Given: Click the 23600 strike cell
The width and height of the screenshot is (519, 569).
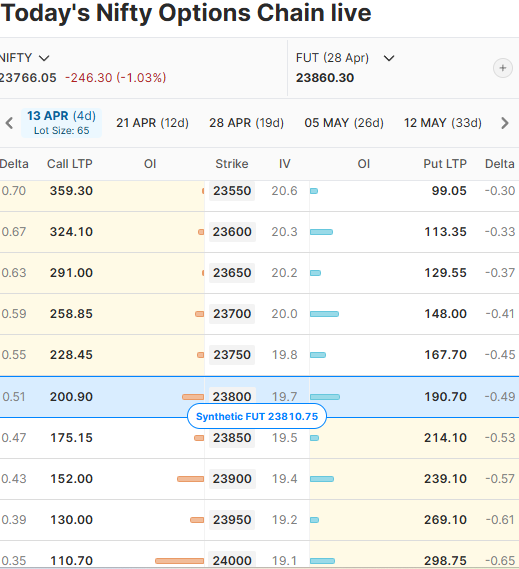Looking at the screenshot, I should 232,232.
